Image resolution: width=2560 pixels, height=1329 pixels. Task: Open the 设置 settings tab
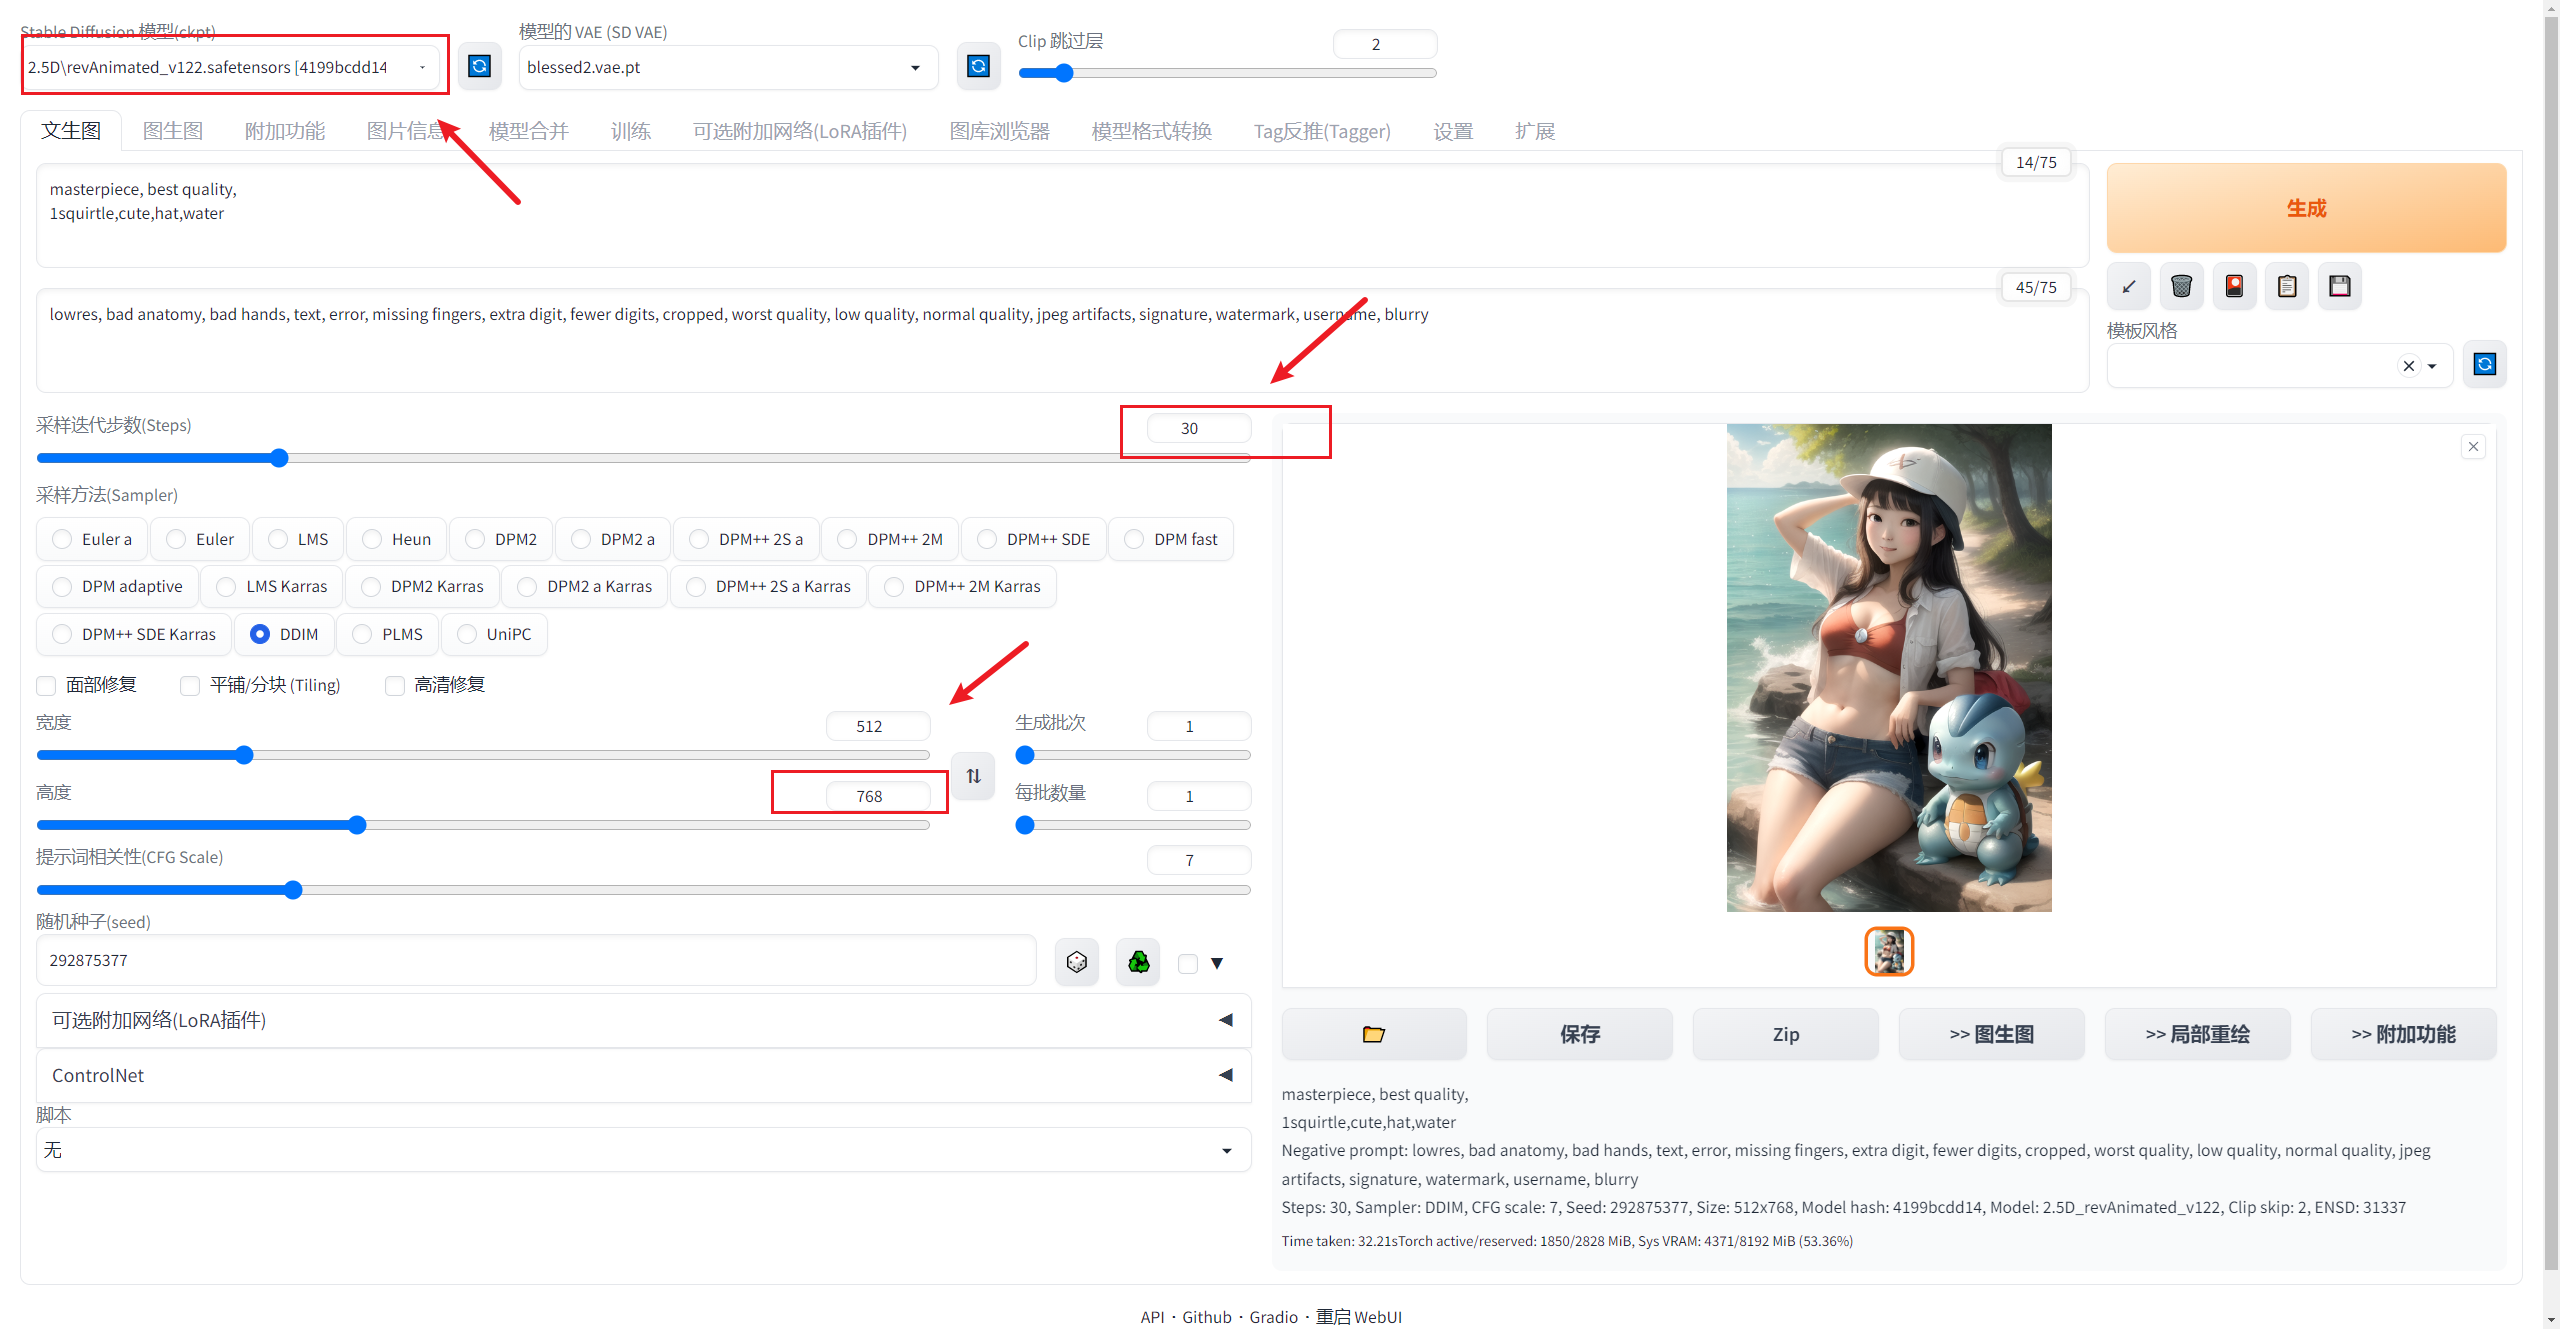[1452, 131]
